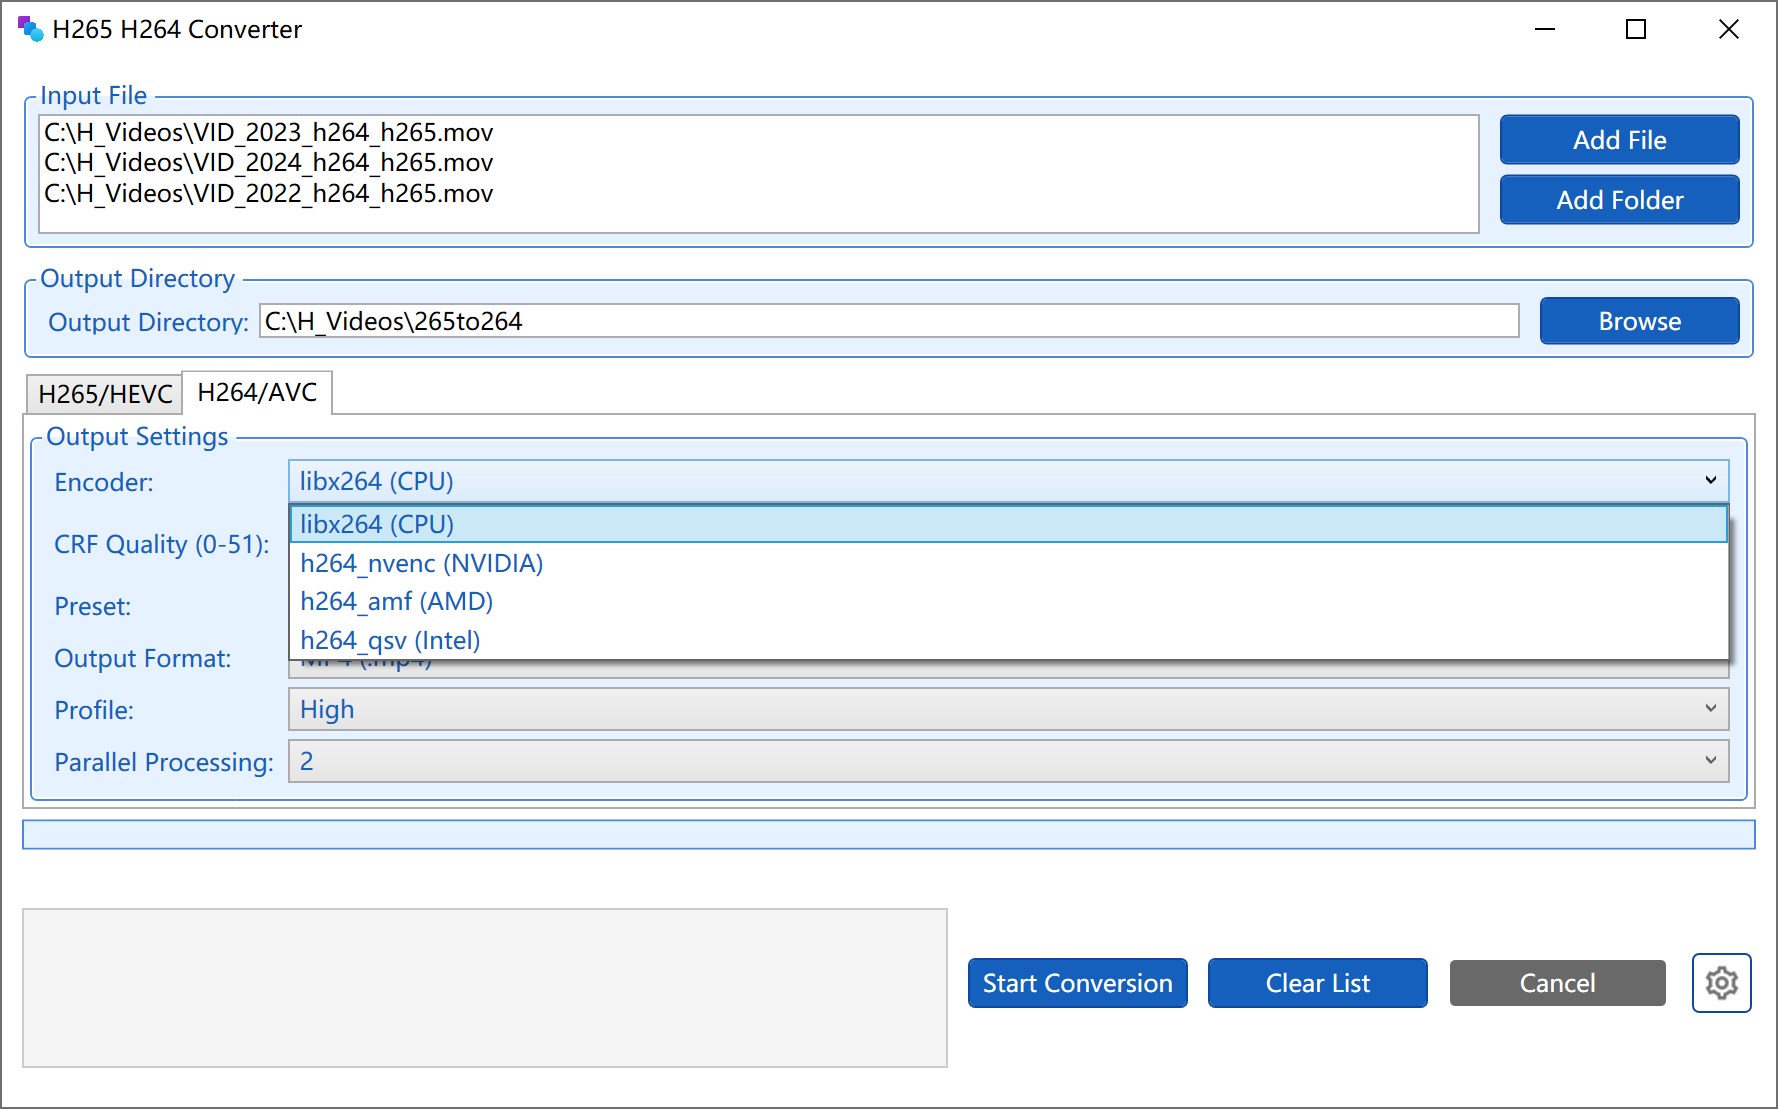Pick h264_amf (AMD) encoder option
This screenshot has height=1109, width=1778.
pos(1008,601)
